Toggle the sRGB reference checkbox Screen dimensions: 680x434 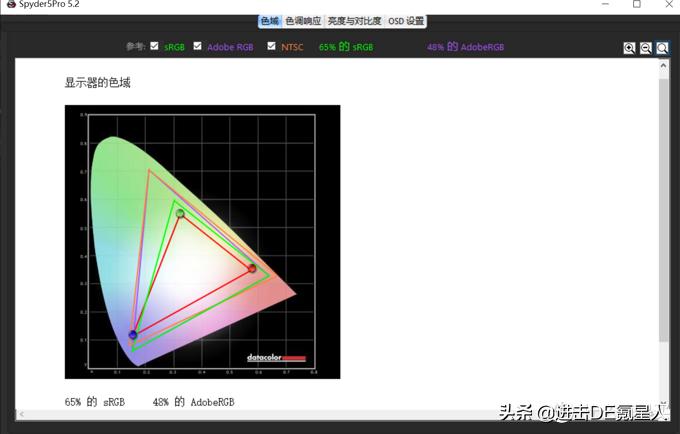[154, 46]
